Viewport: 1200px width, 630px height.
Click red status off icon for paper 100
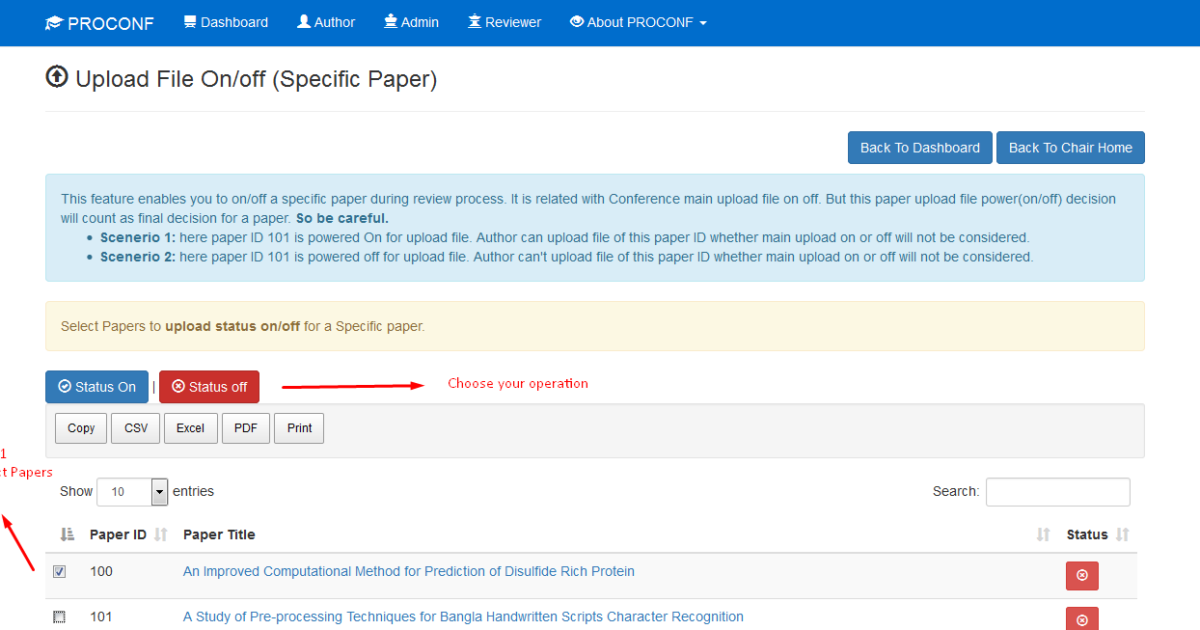click(1082, 576)
